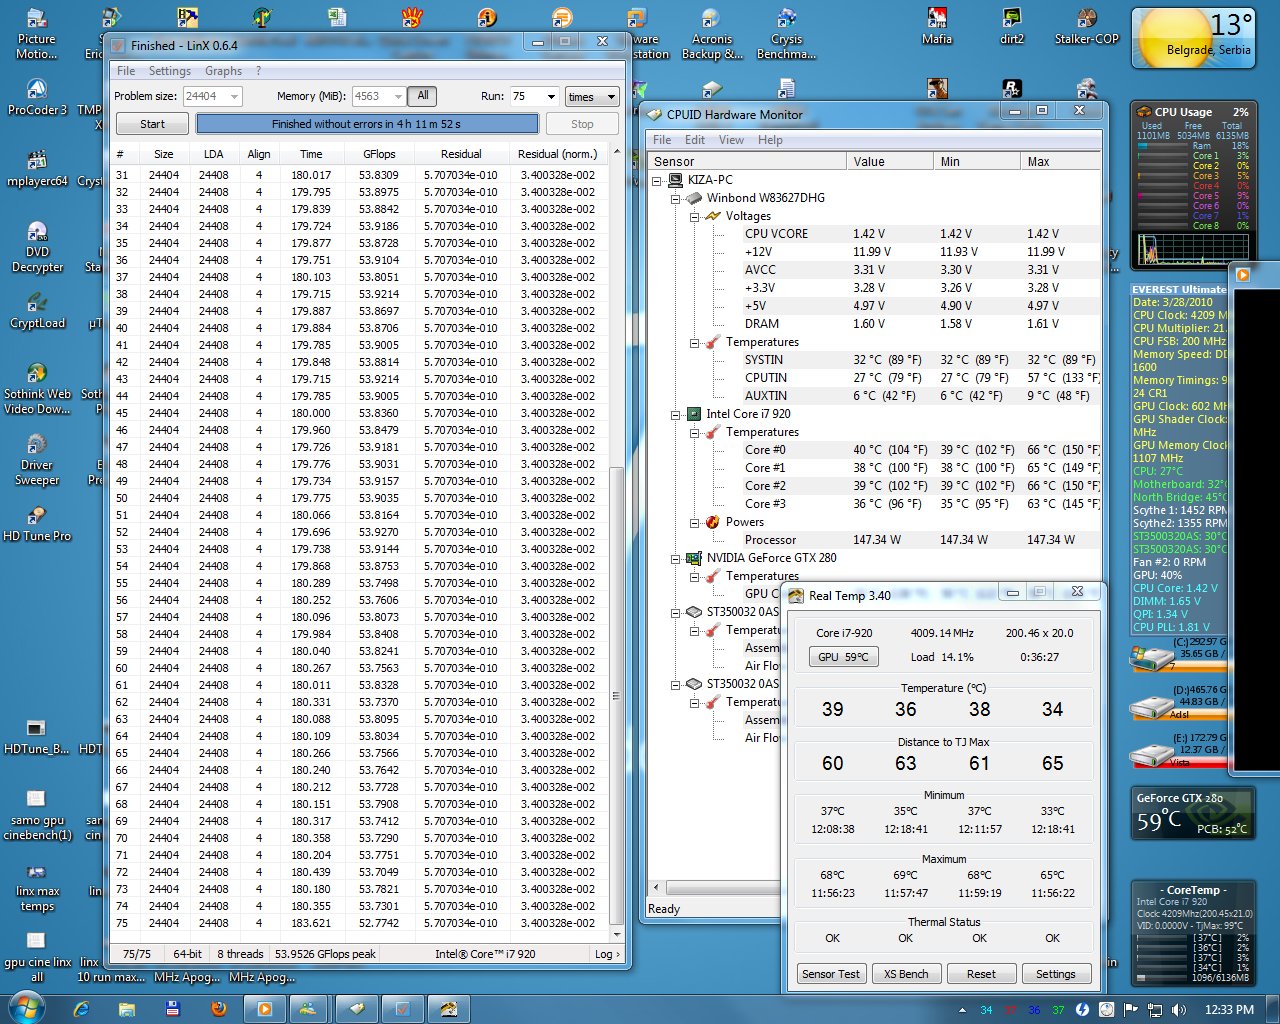
Task: Click the Start button in LinX
Action: (x=152, y=124)
